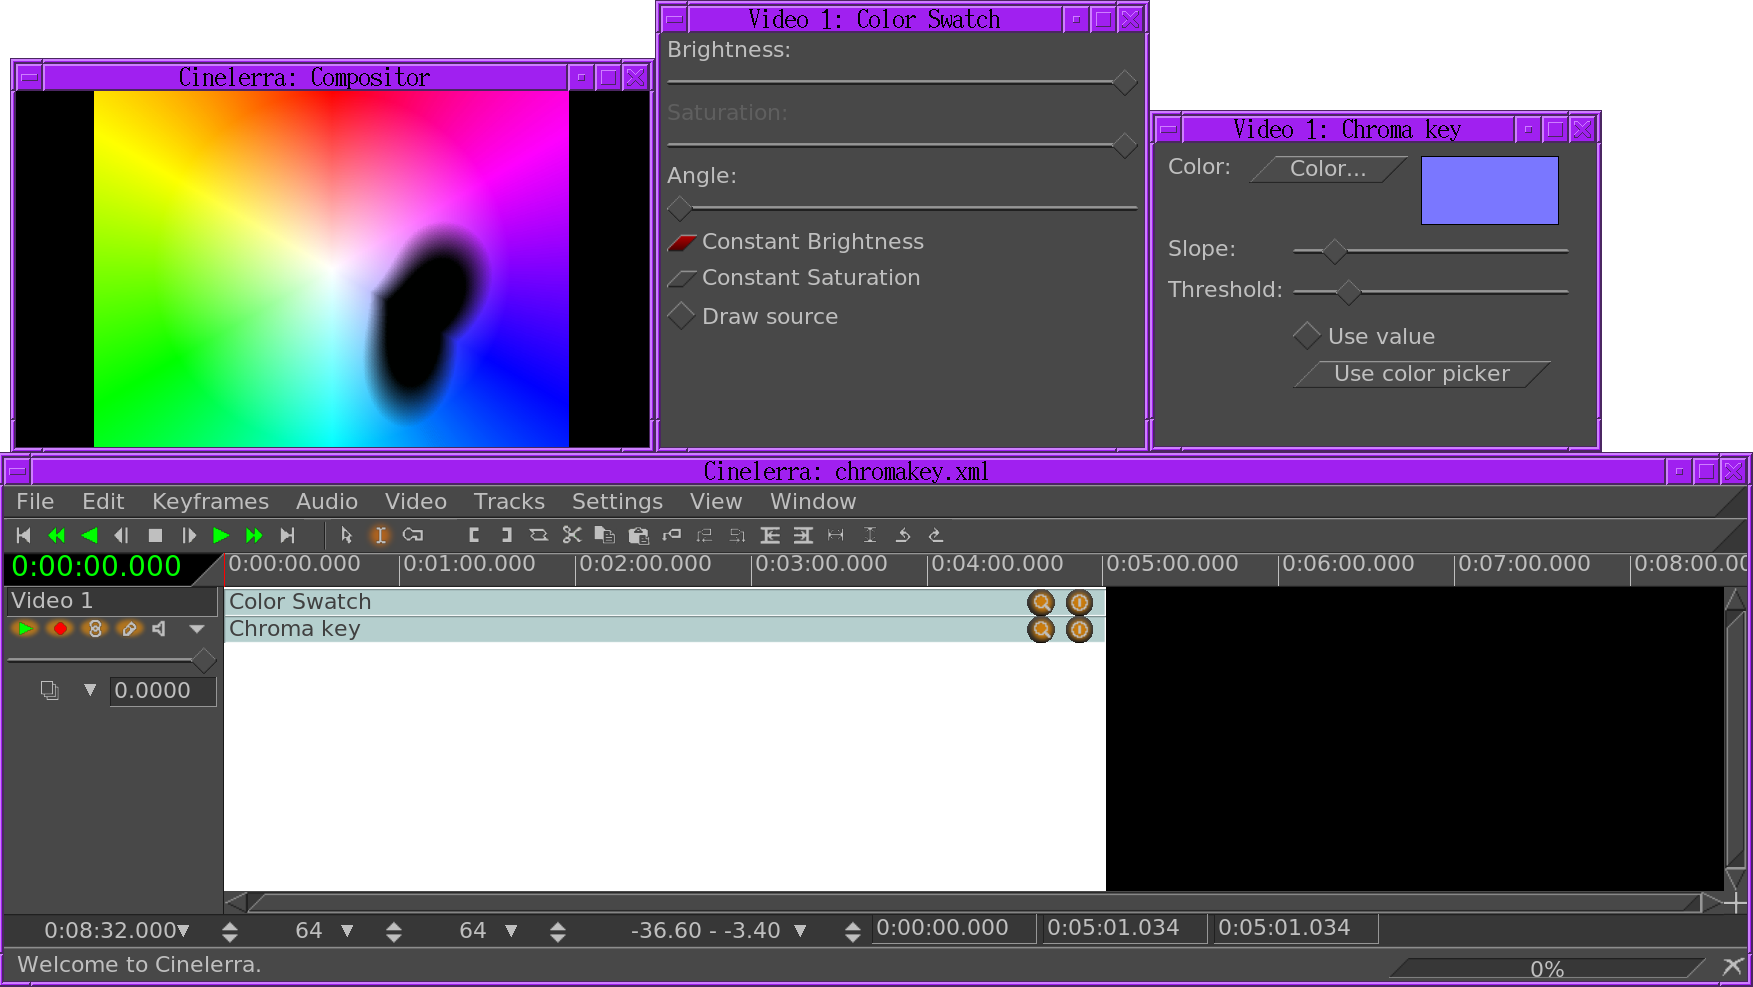Mute the Video 1 track

[160, 629]
